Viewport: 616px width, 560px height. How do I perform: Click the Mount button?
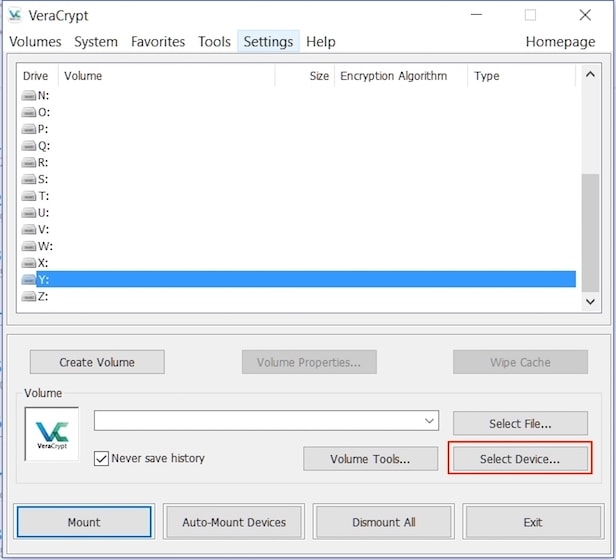[84, 522]
